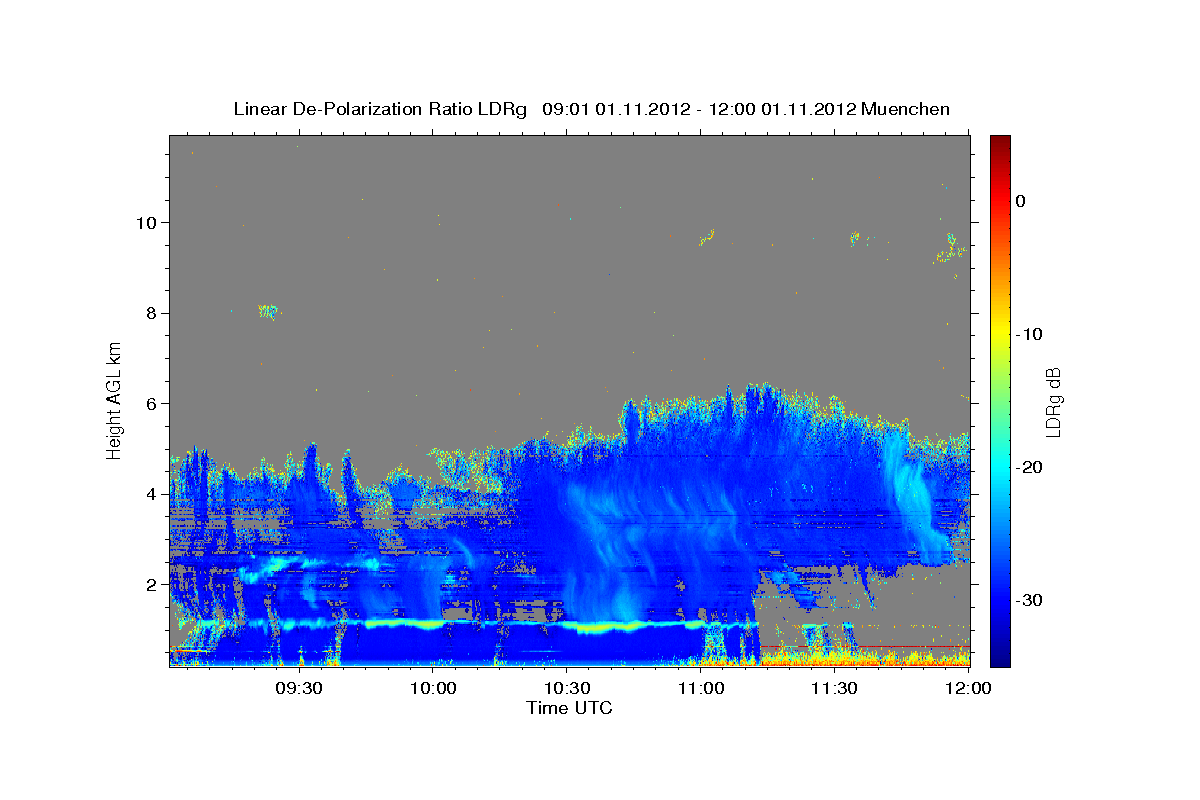Click the '11:00' time axis label

click(x=700, y=688)
